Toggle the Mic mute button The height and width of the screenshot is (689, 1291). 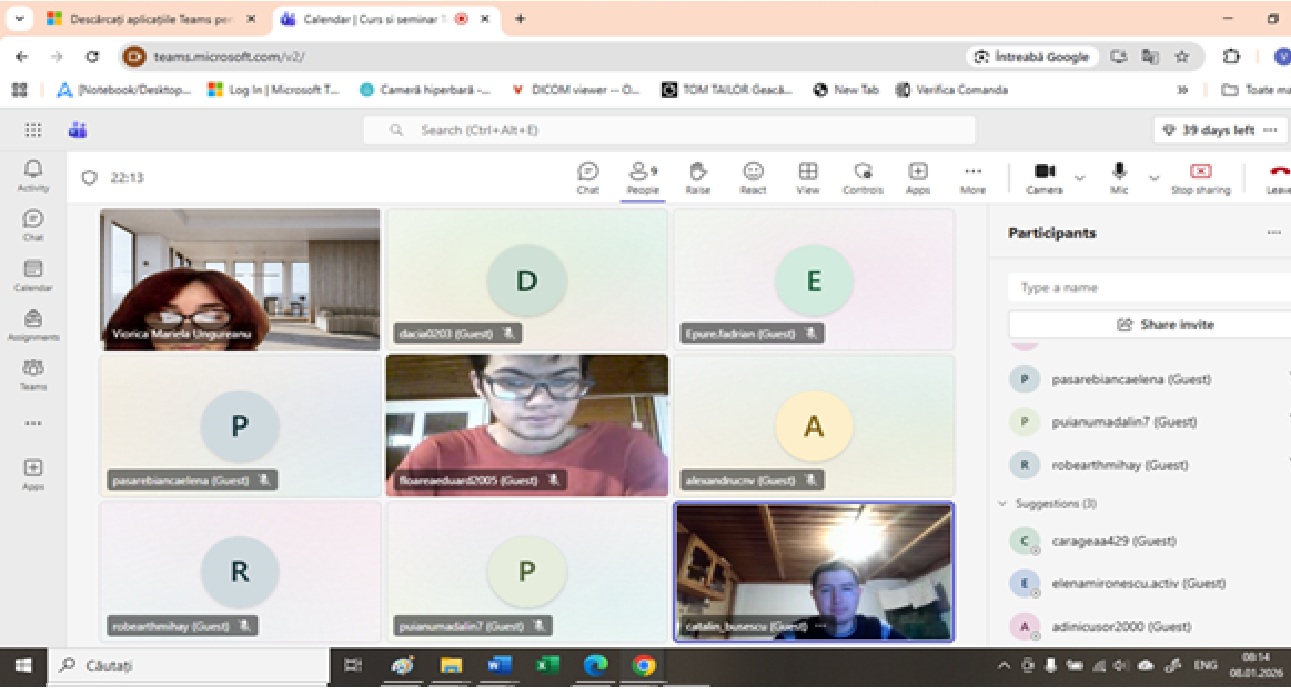click(1120, 176)
